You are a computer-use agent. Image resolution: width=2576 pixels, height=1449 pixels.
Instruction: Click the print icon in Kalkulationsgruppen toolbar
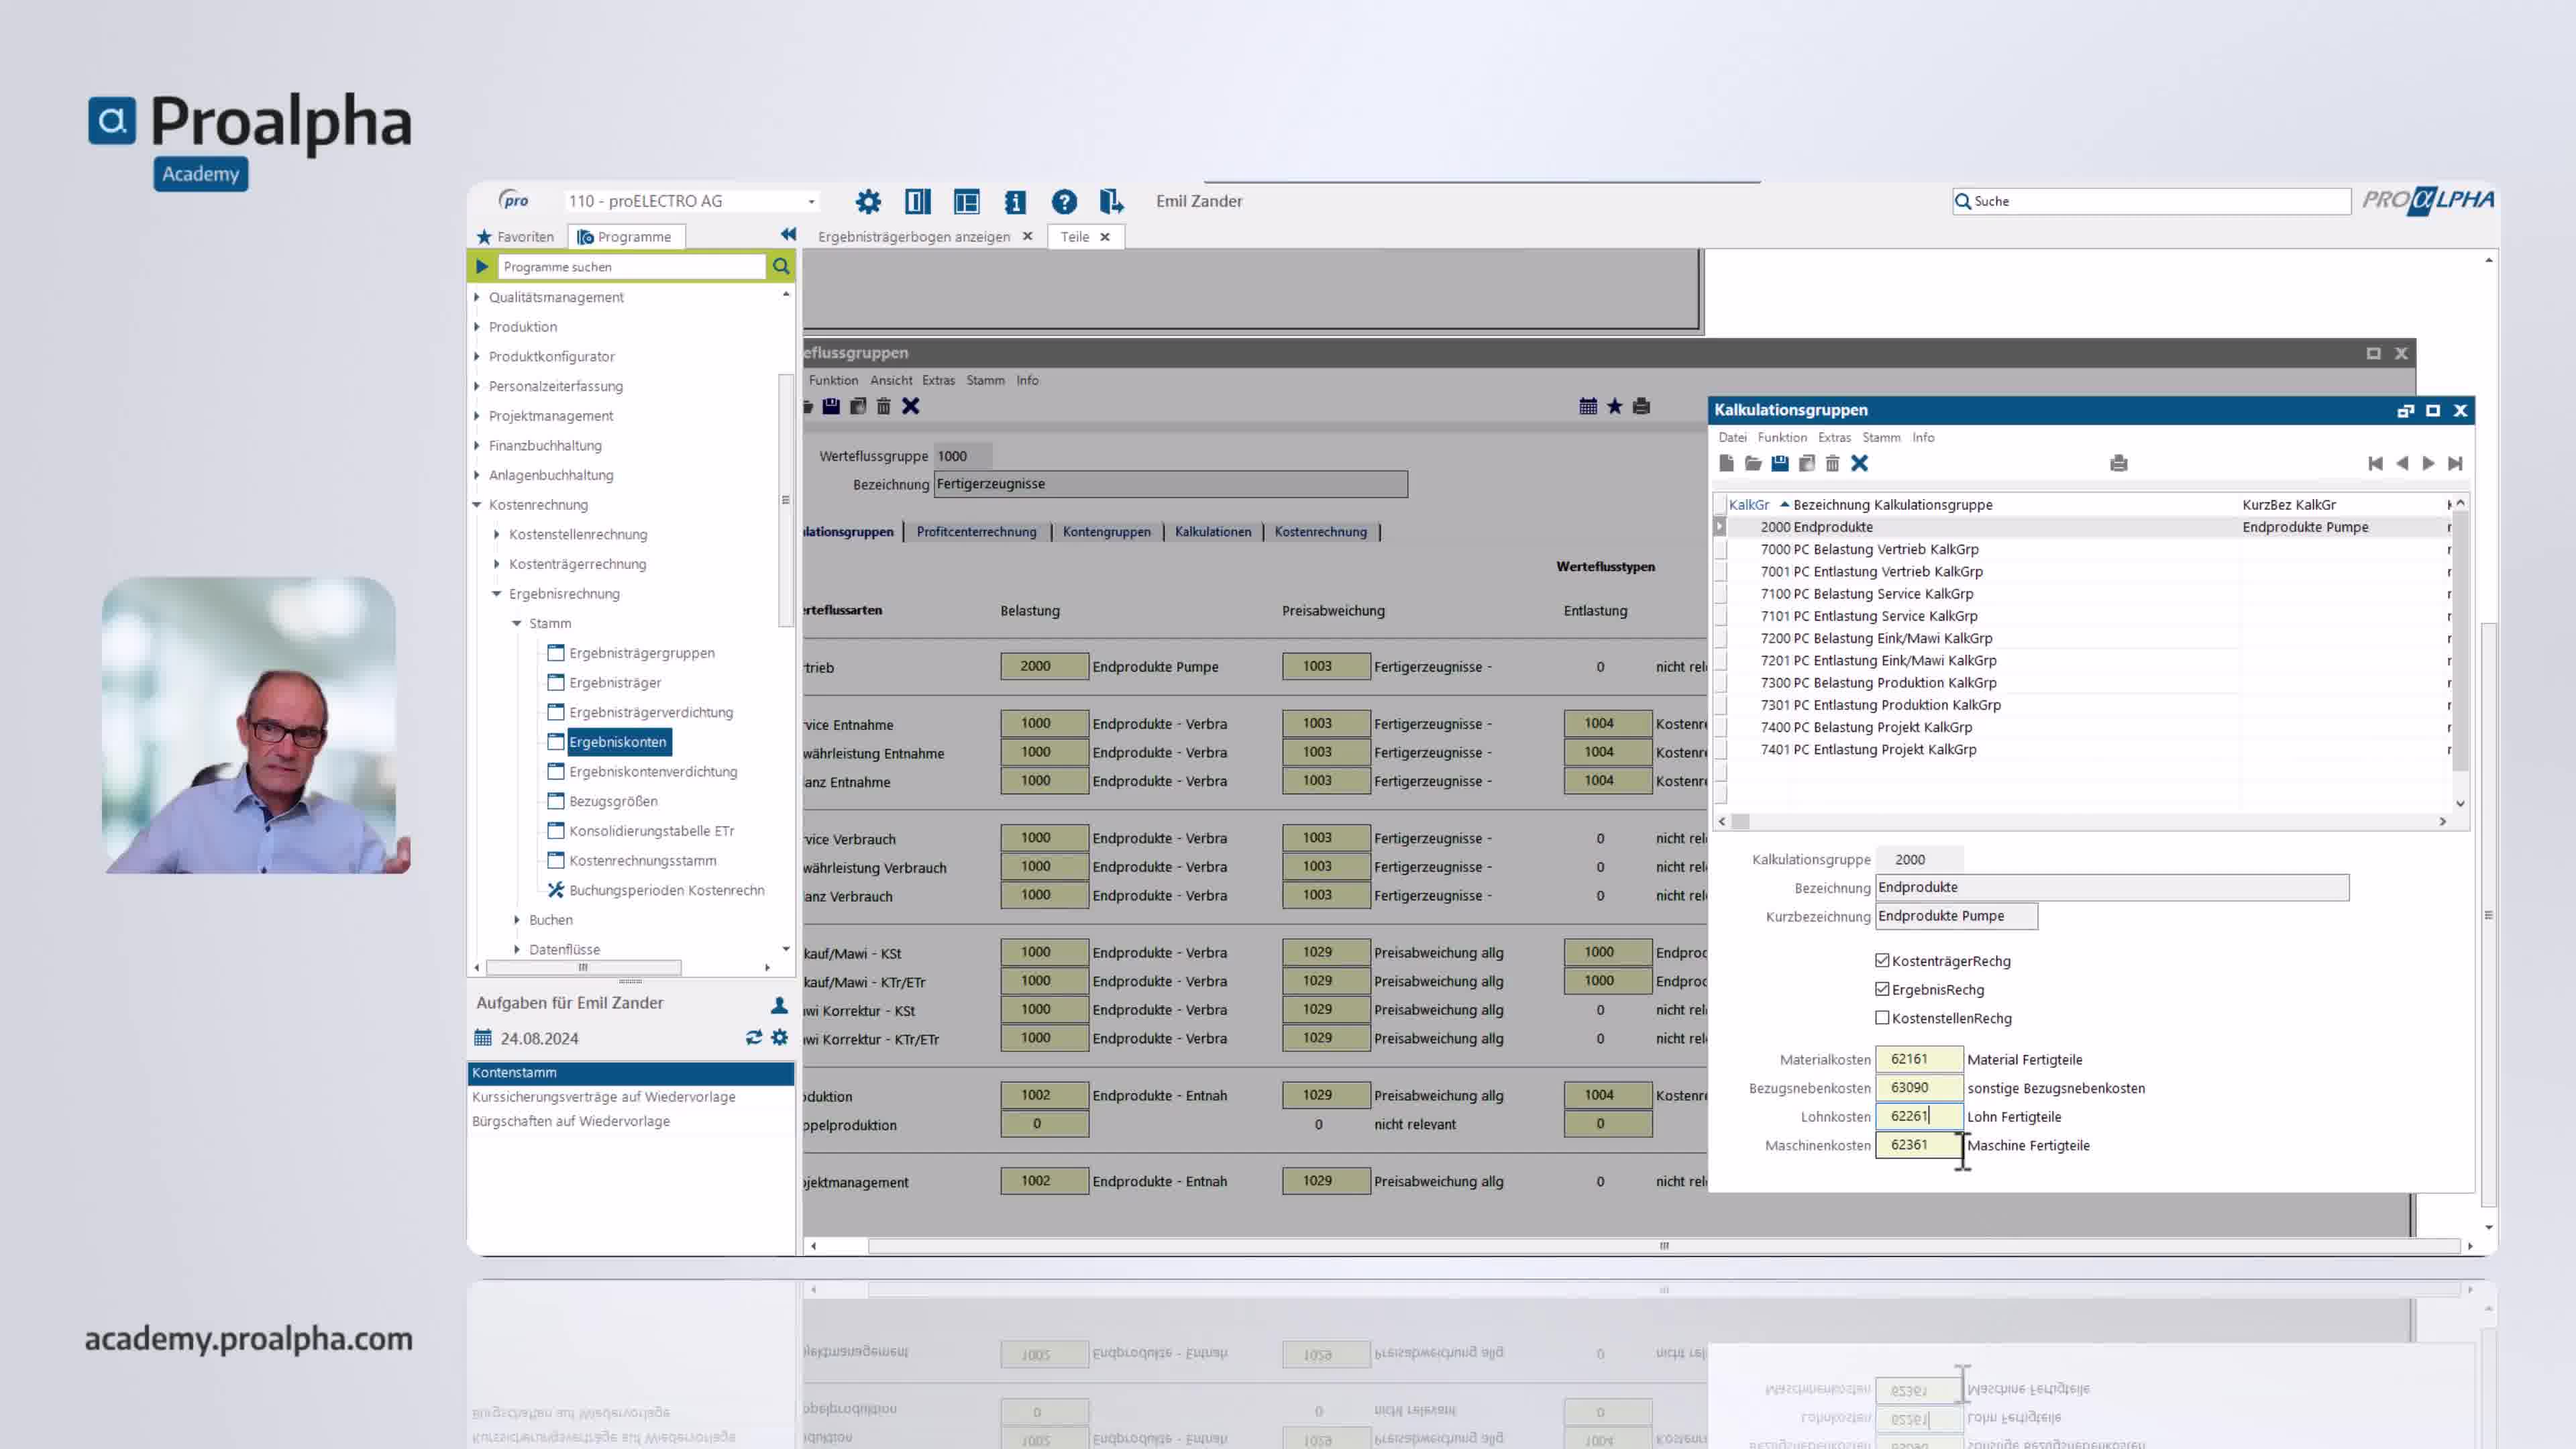pos(2118,463)
